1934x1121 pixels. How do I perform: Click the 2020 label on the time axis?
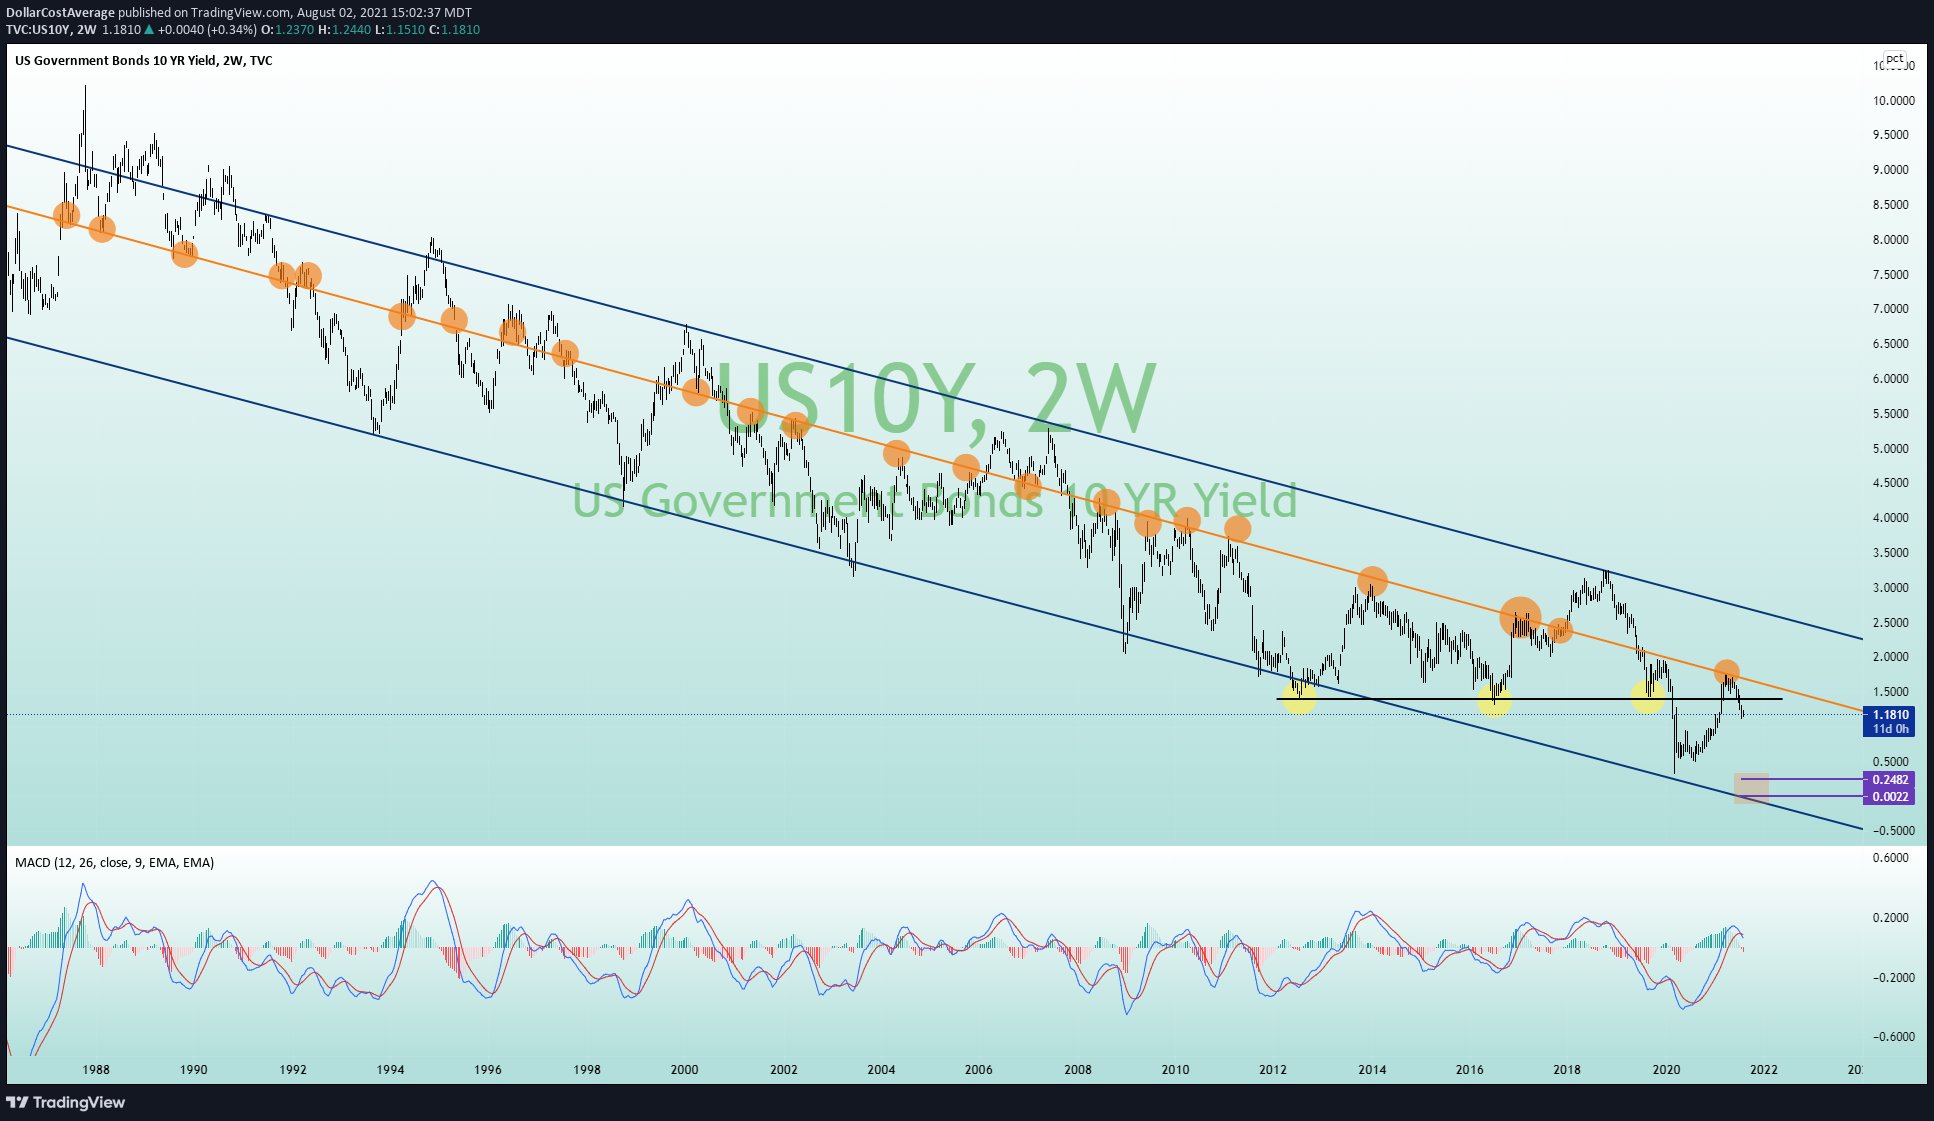1665,1069
